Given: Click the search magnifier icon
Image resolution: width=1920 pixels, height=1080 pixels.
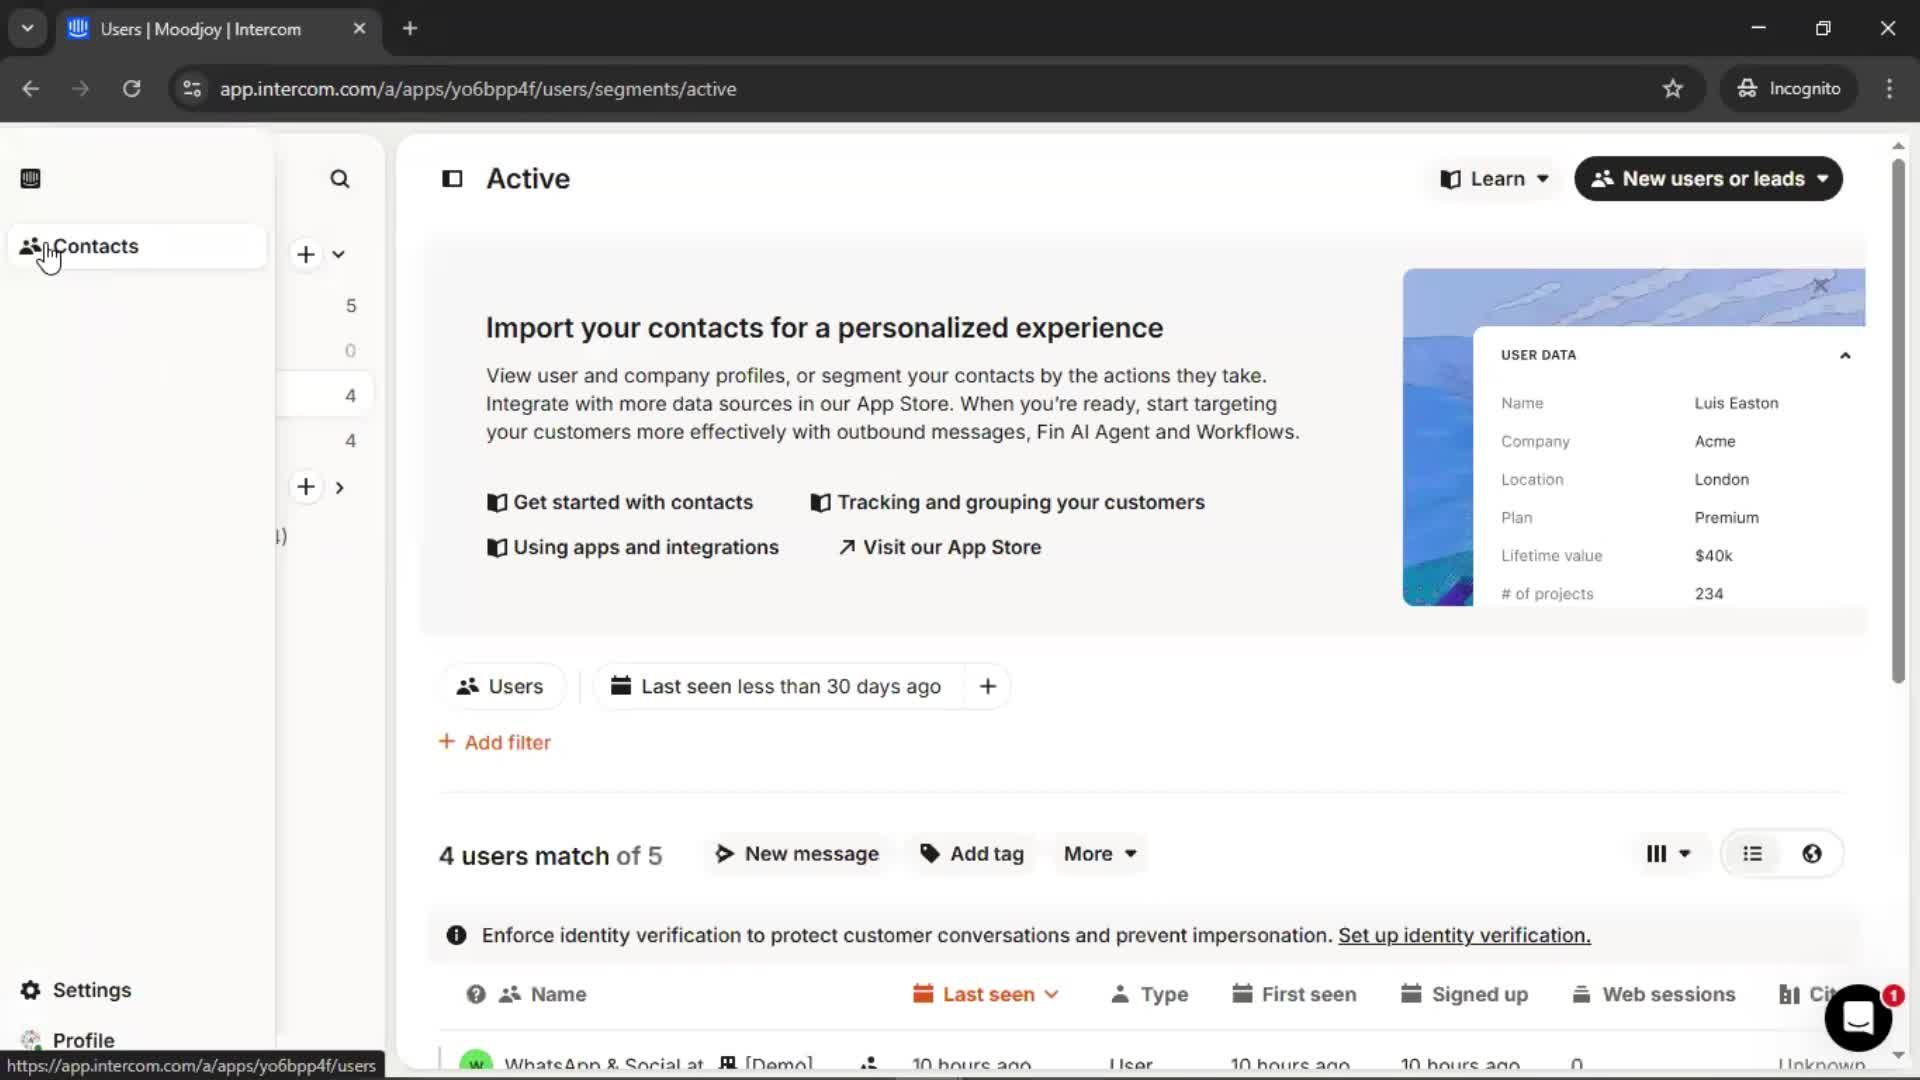Looking at the screenshot, I should tap(340, 179).
